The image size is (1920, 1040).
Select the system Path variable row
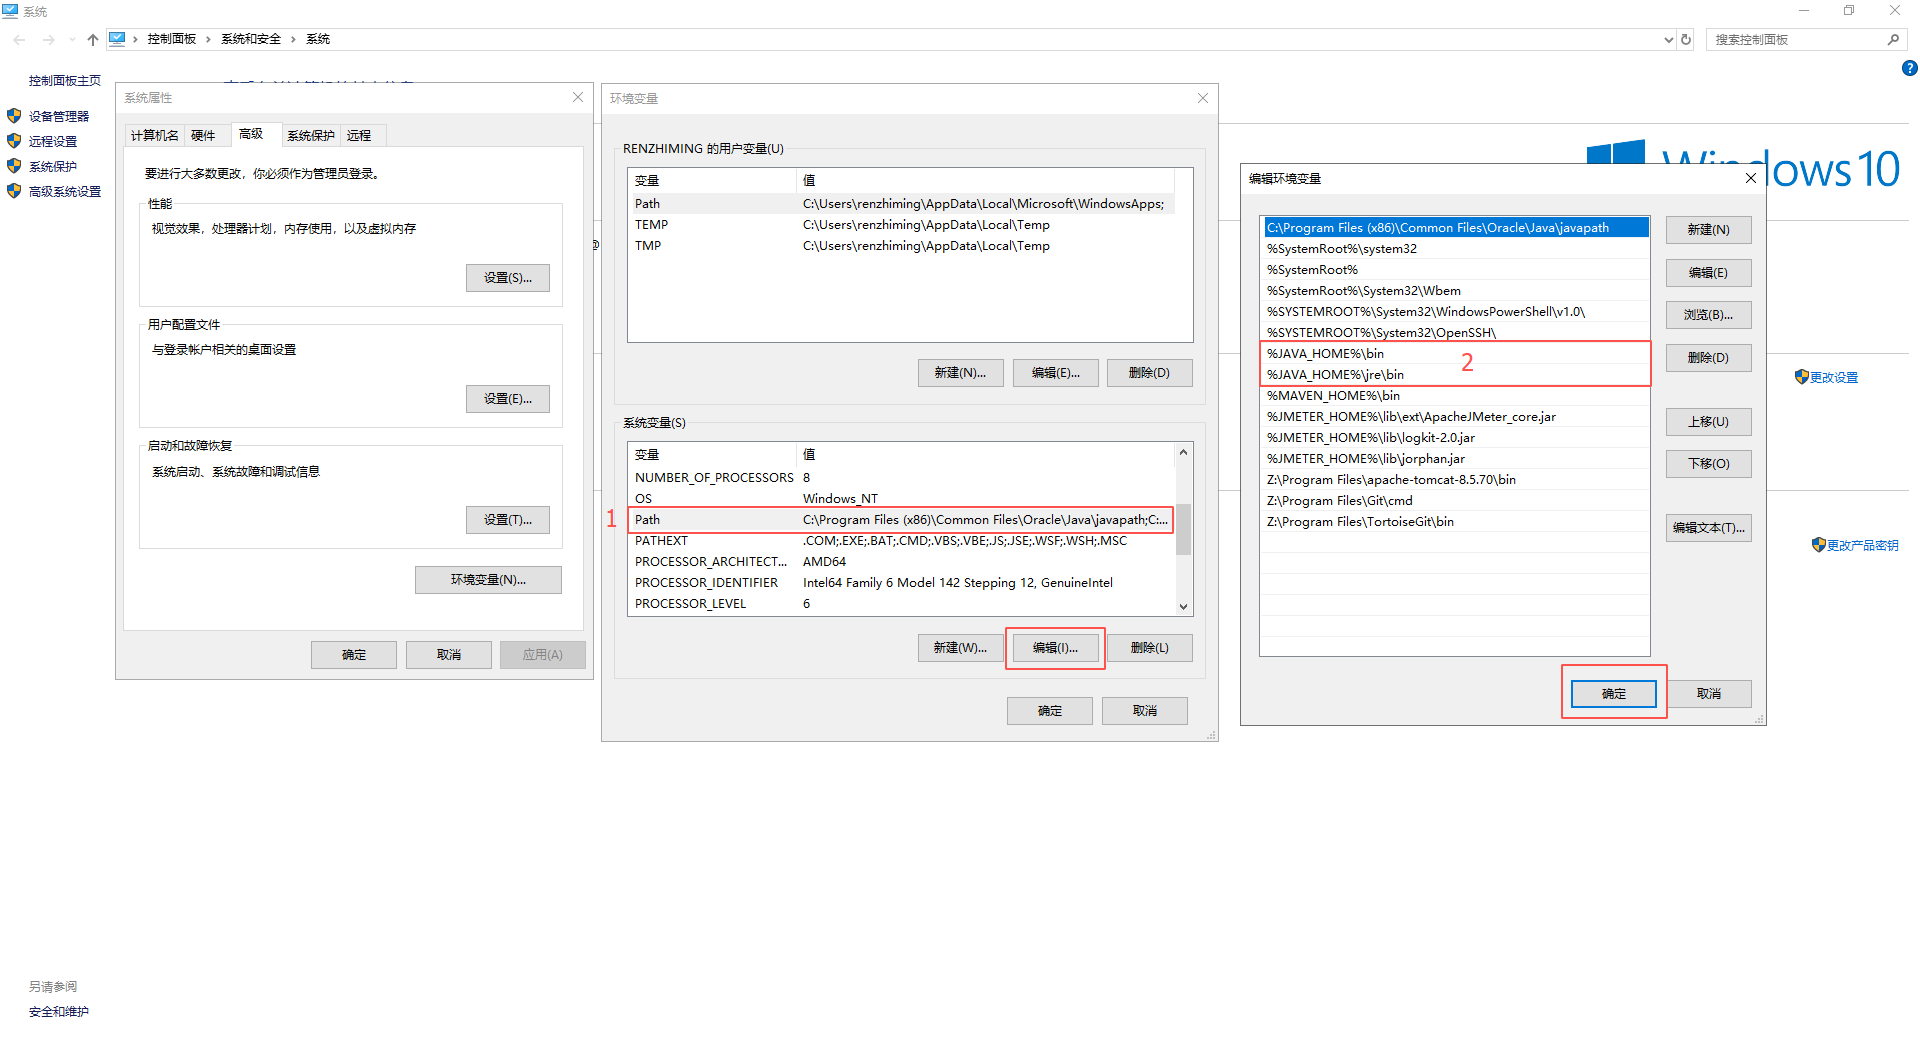pyautogui.click(x=901, y=520)
